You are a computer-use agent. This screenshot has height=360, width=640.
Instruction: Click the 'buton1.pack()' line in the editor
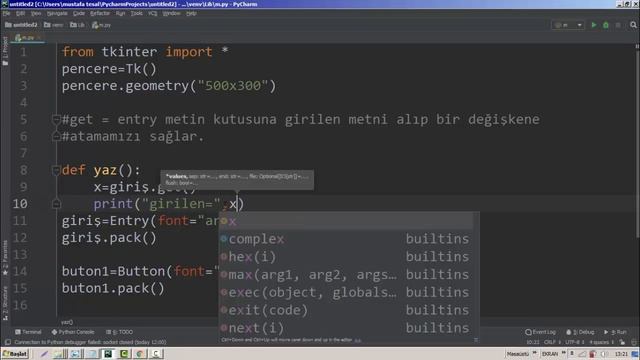[x=113, y=288]
